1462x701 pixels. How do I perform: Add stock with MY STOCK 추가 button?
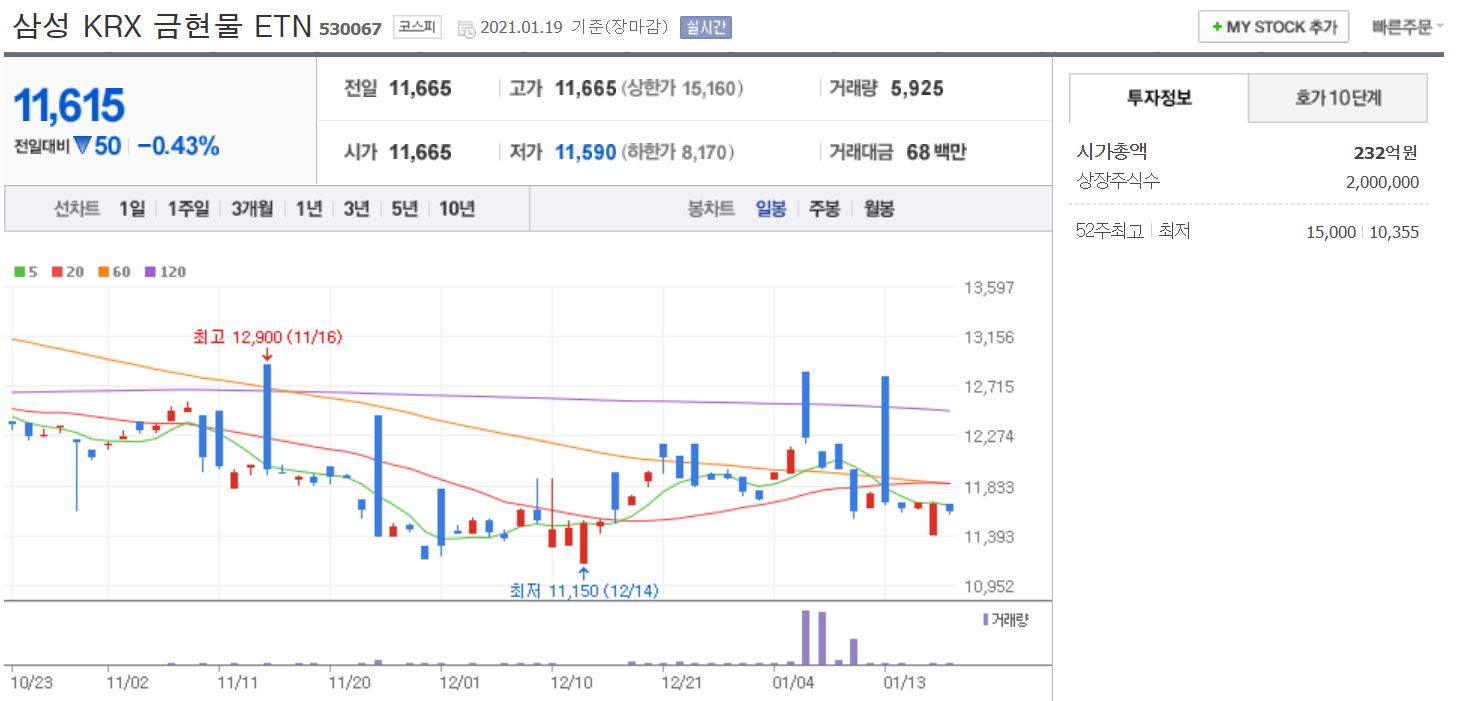pos(1273,27)
